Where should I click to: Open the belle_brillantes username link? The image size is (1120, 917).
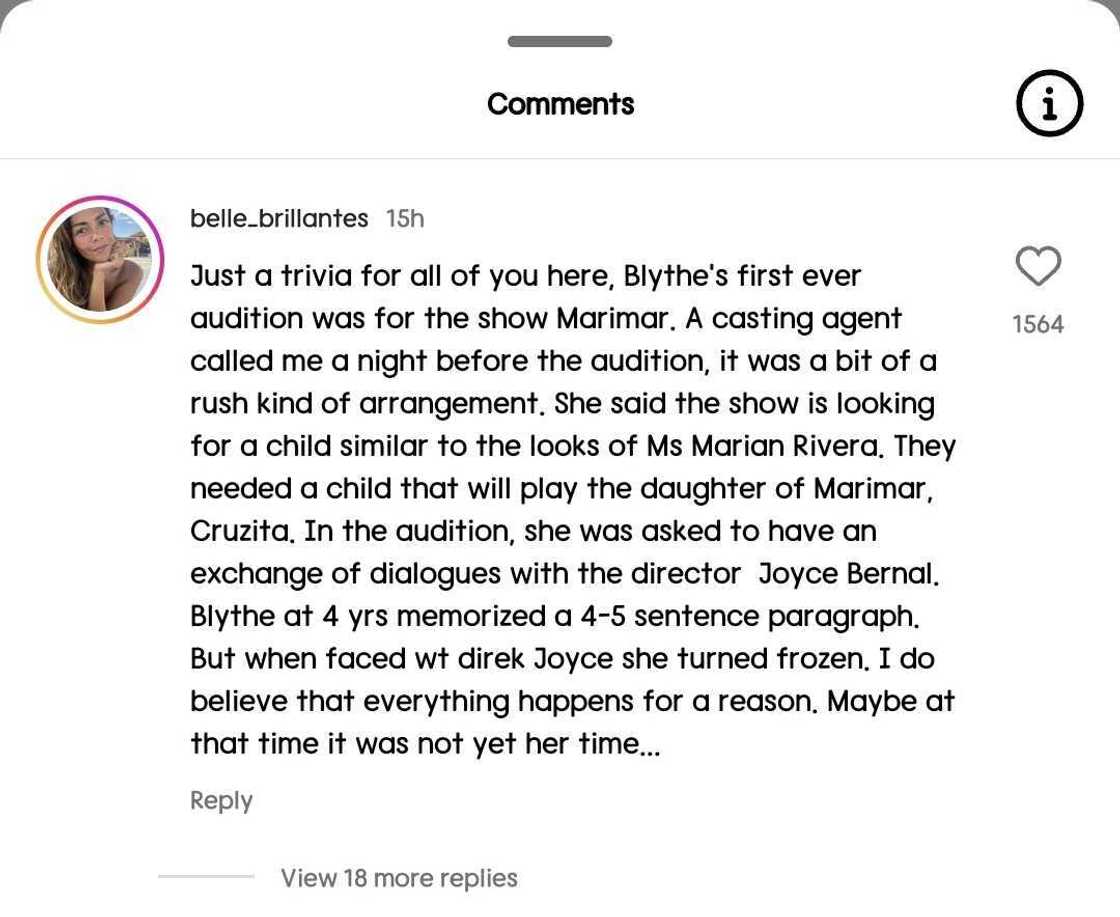(279, 218)
